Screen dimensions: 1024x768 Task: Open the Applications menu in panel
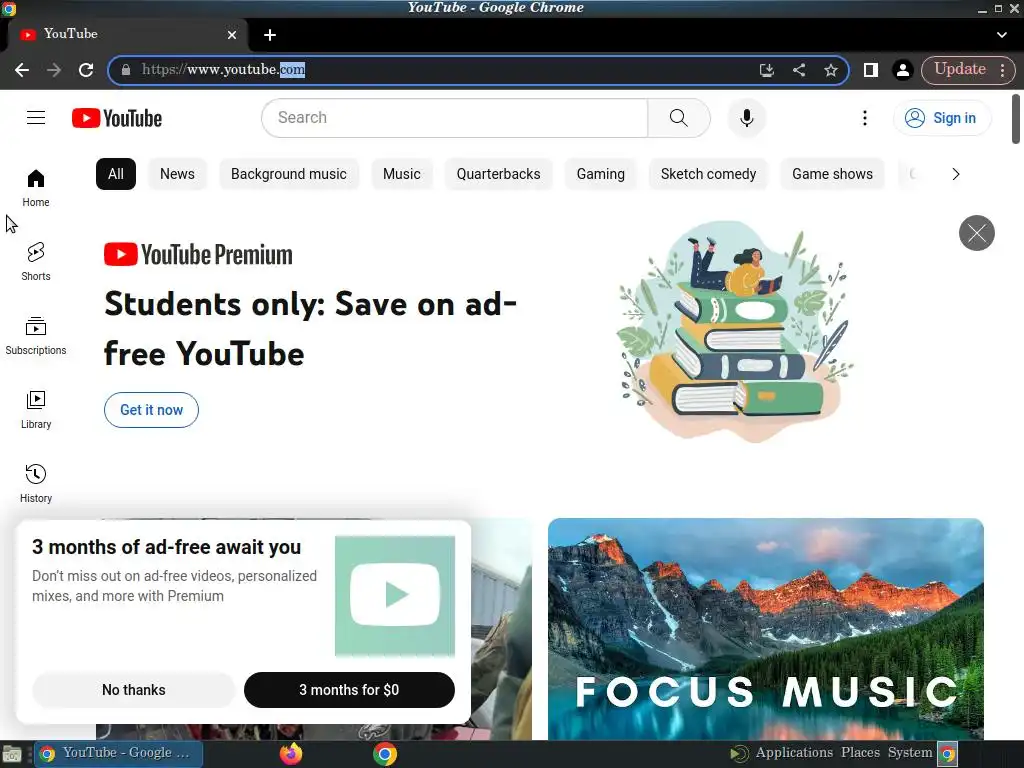[x=794, y=753]
